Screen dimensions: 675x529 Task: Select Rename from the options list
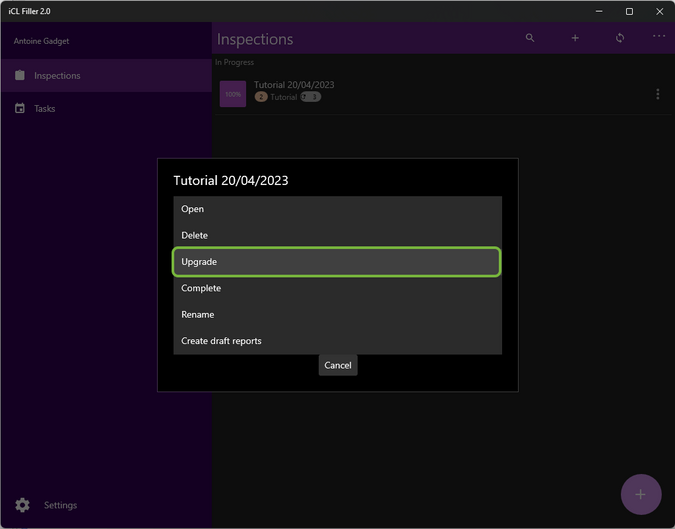[338, 314]
